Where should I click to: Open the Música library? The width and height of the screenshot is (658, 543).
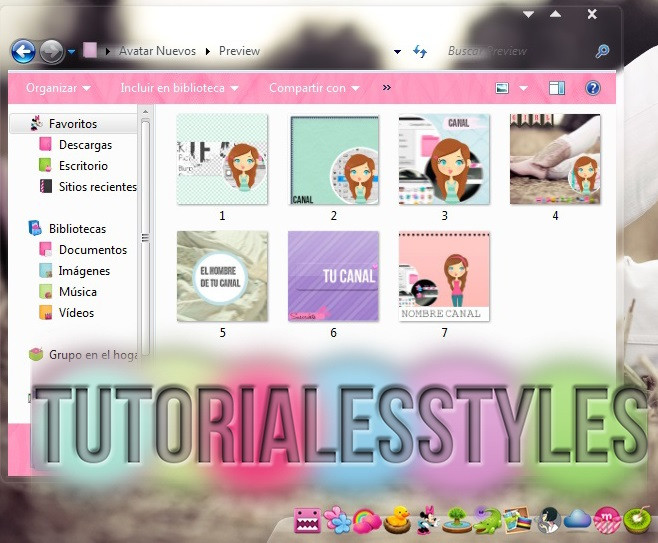point(78,292)
